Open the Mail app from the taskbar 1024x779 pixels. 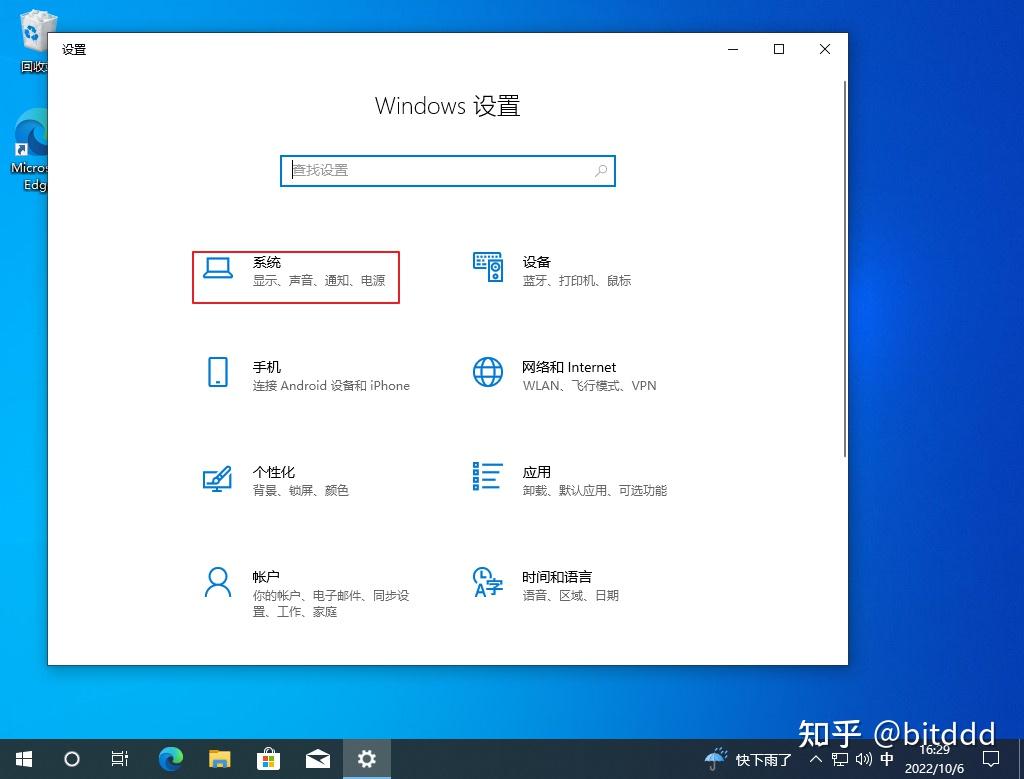pyautogui.click(x=317, y=759)
